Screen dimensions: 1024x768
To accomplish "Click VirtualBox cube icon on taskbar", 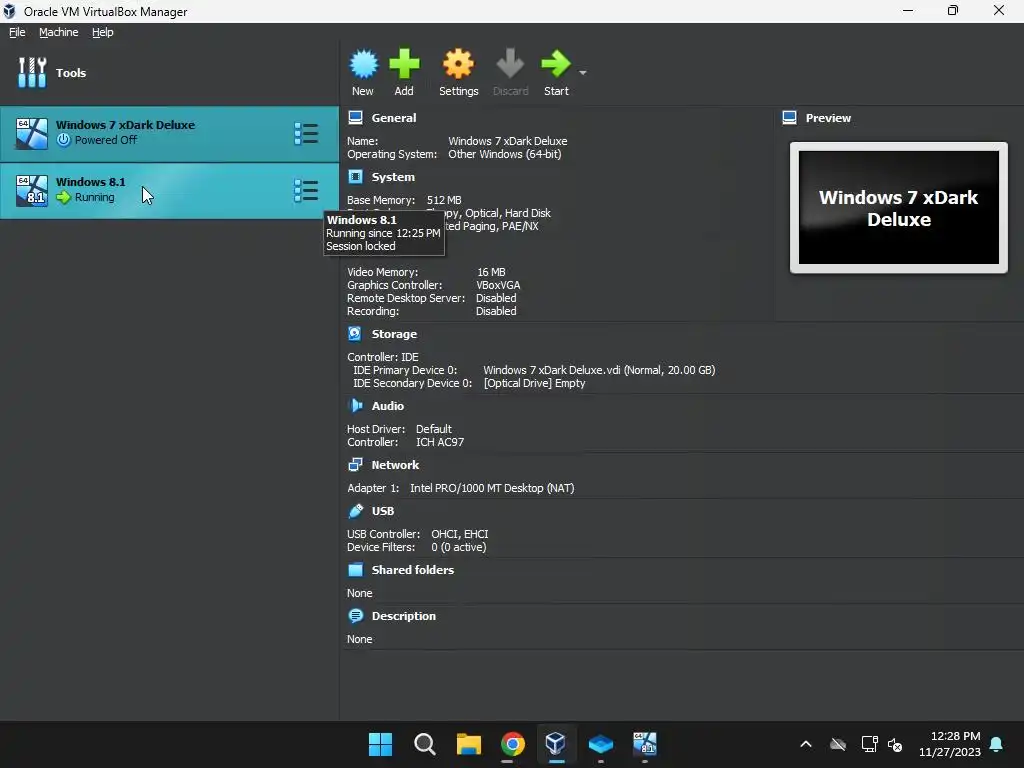I will (x=556, y=744).
